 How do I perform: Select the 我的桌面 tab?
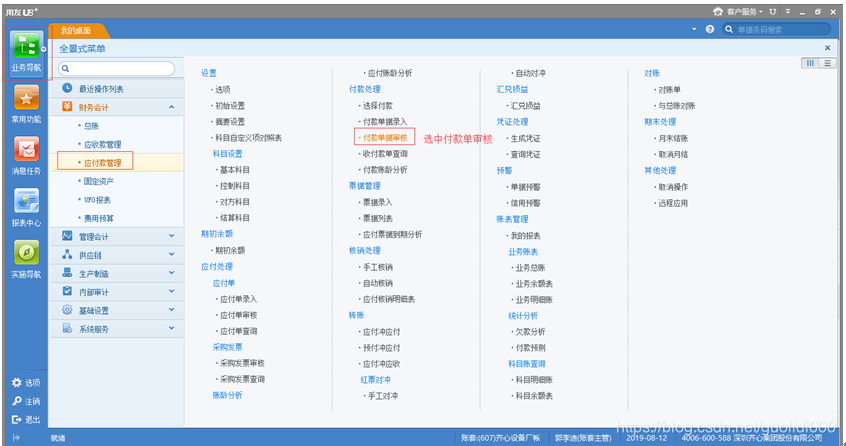tap(76, 31)
